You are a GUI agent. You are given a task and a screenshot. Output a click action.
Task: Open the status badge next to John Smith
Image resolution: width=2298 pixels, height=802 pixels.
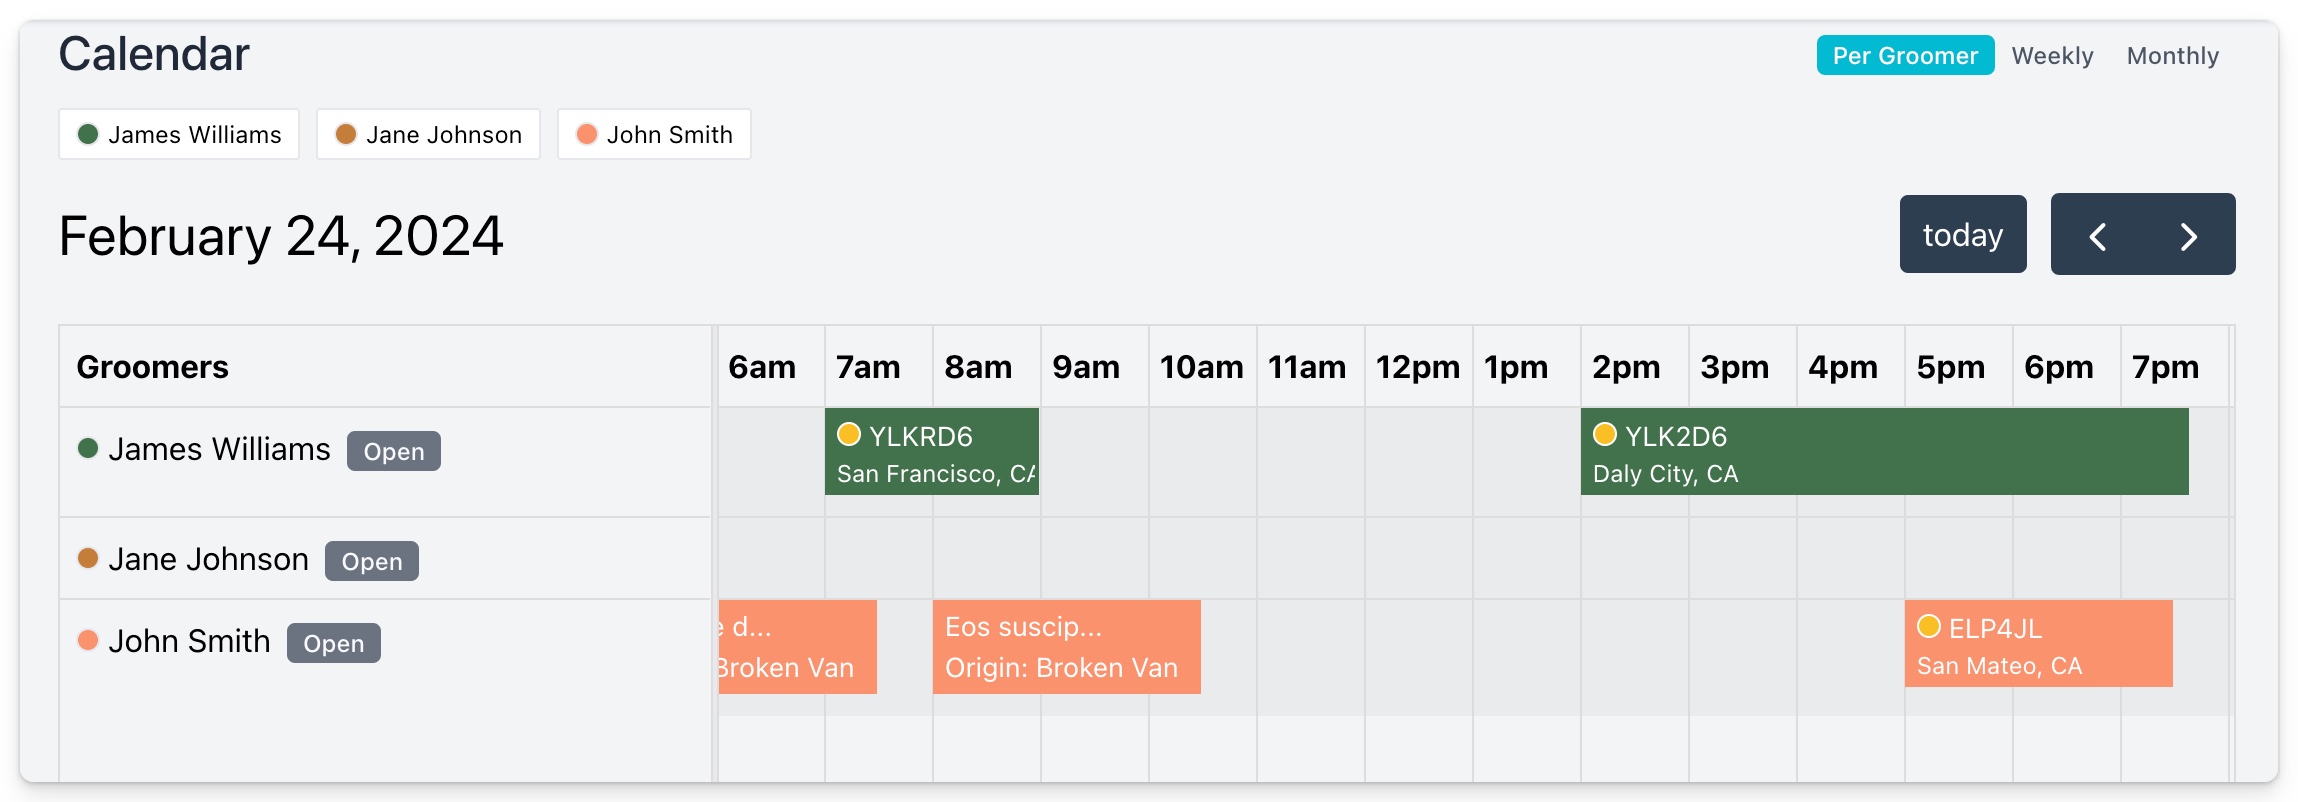tap(334, 643)
